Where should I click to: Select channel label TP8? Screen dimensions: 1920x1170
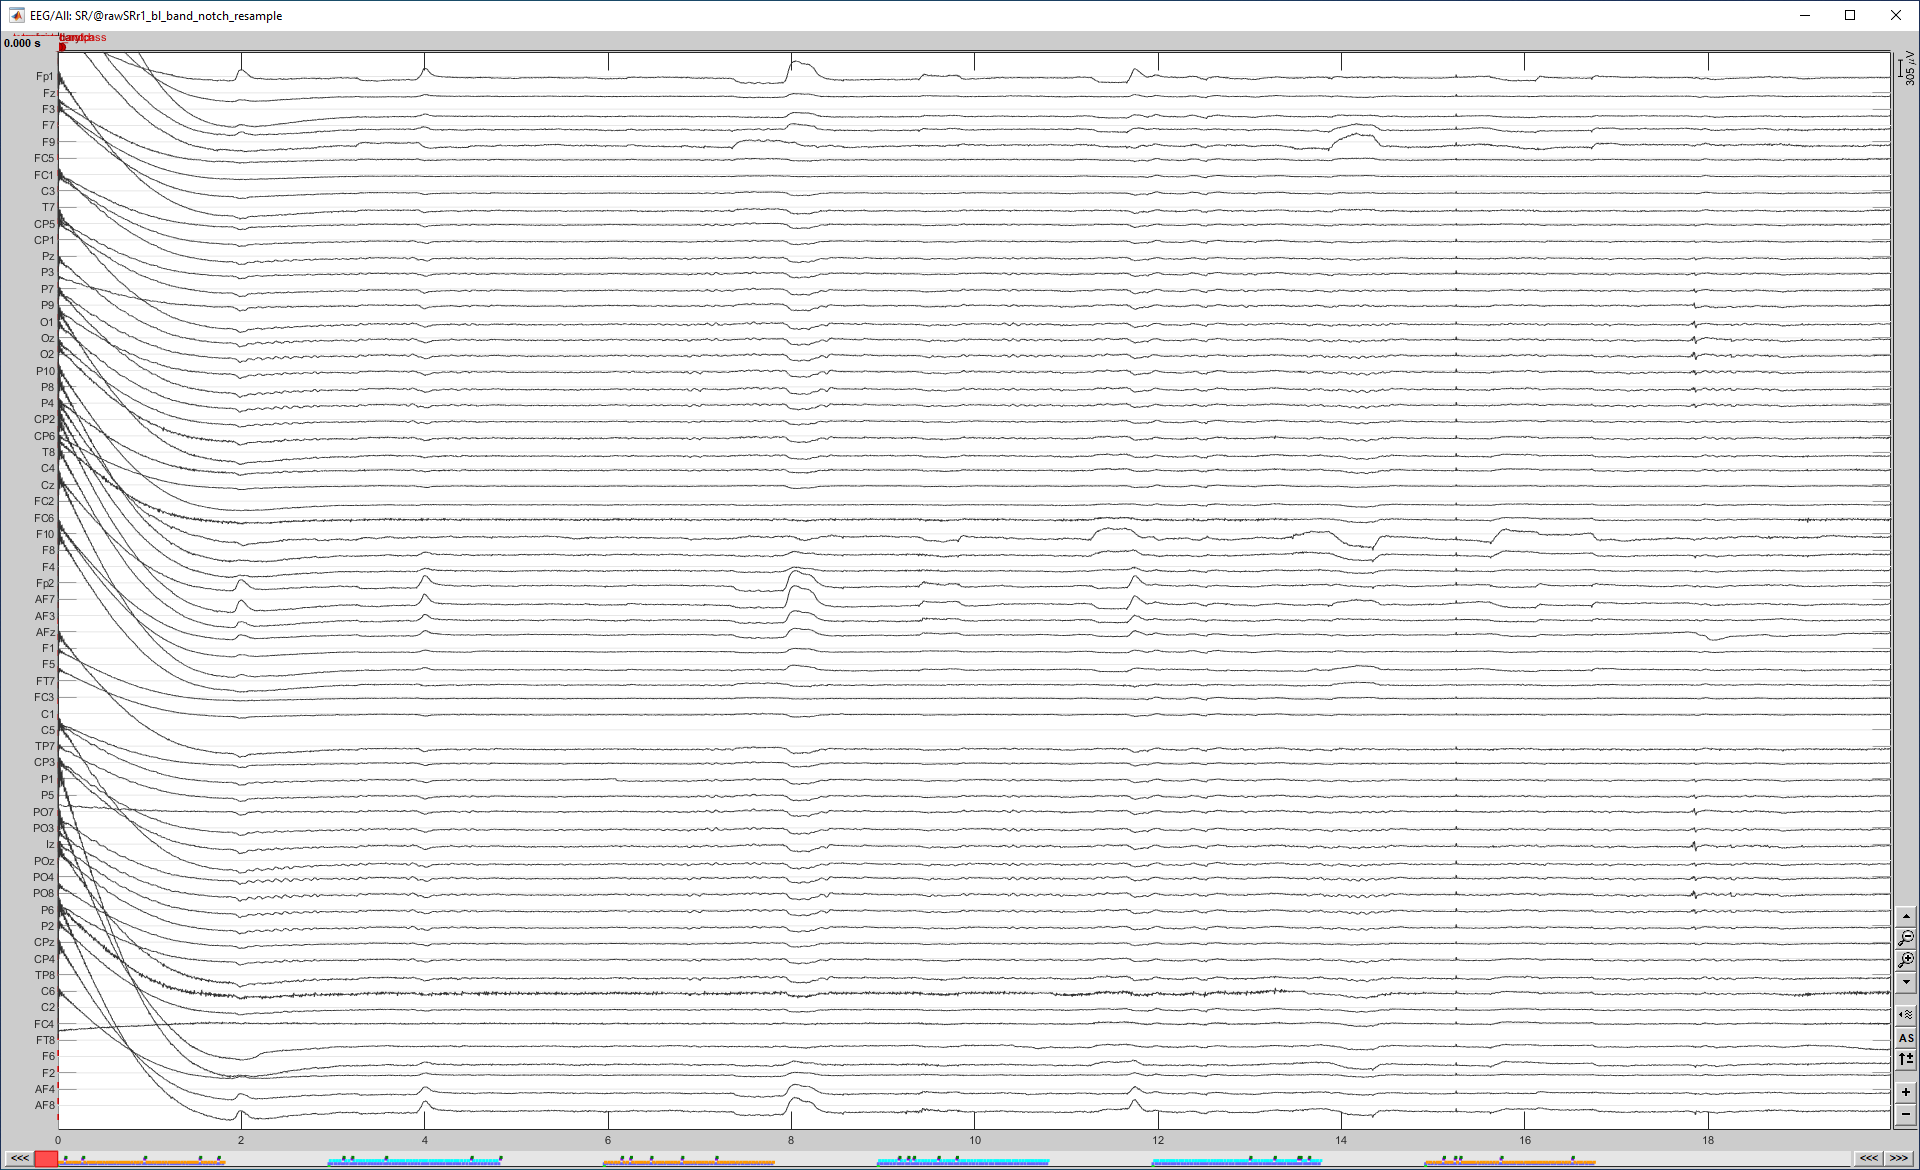click(x=45, y=975)
